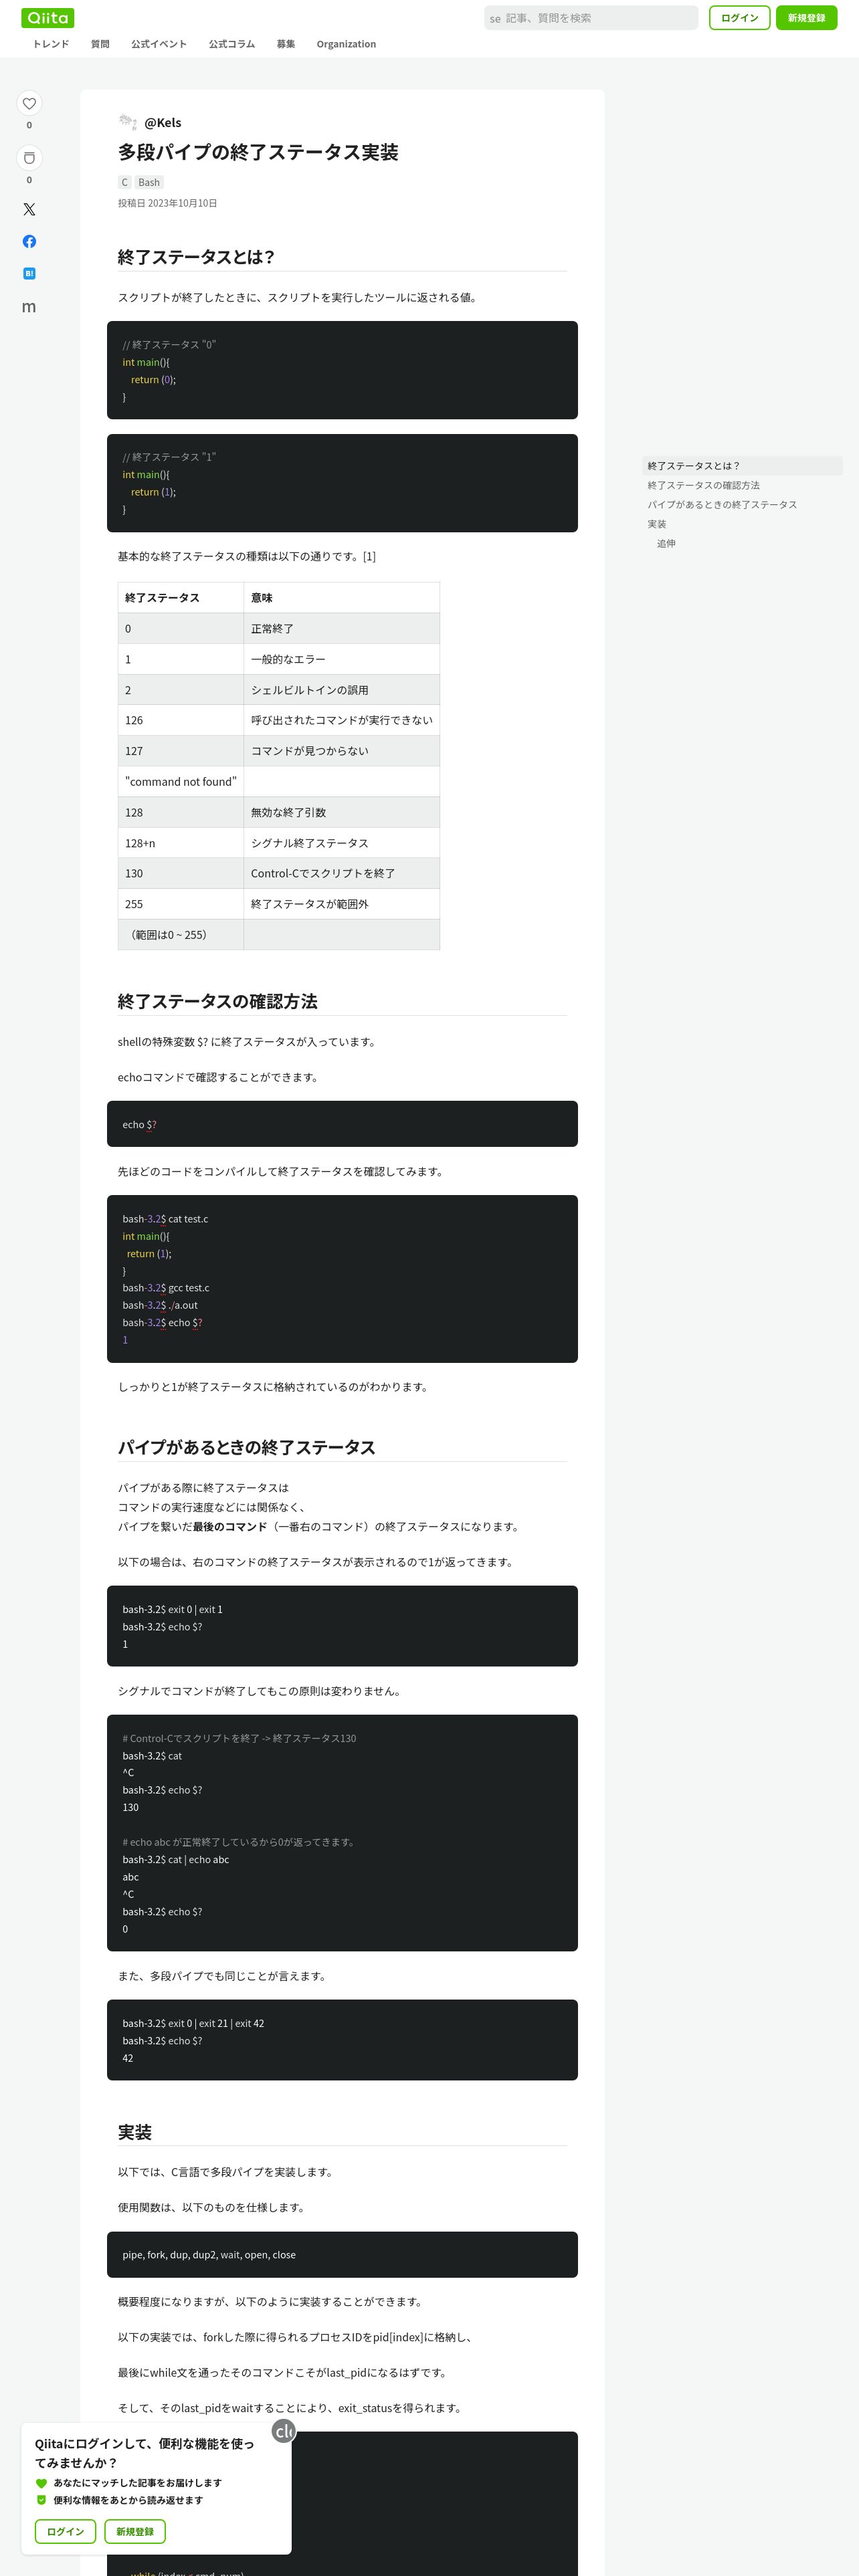Open the 公式イベント tab
Viewport: 859px width, 2576px height.
159,44
